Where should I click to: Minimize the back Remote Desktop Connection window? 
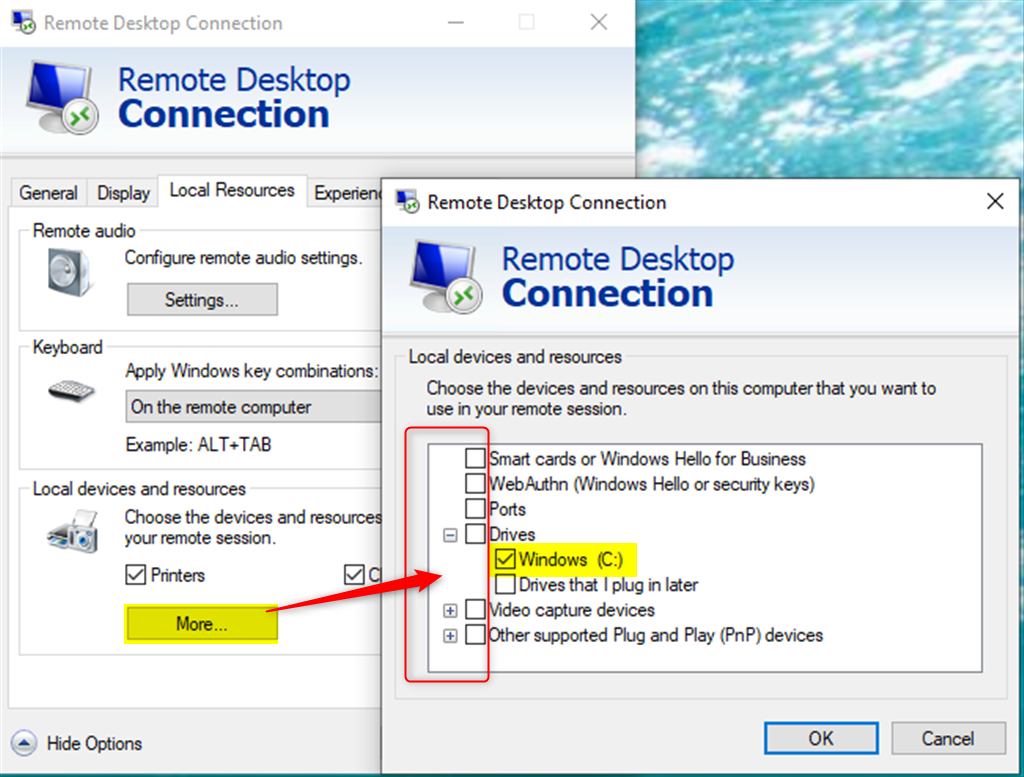tap(456, 23)
